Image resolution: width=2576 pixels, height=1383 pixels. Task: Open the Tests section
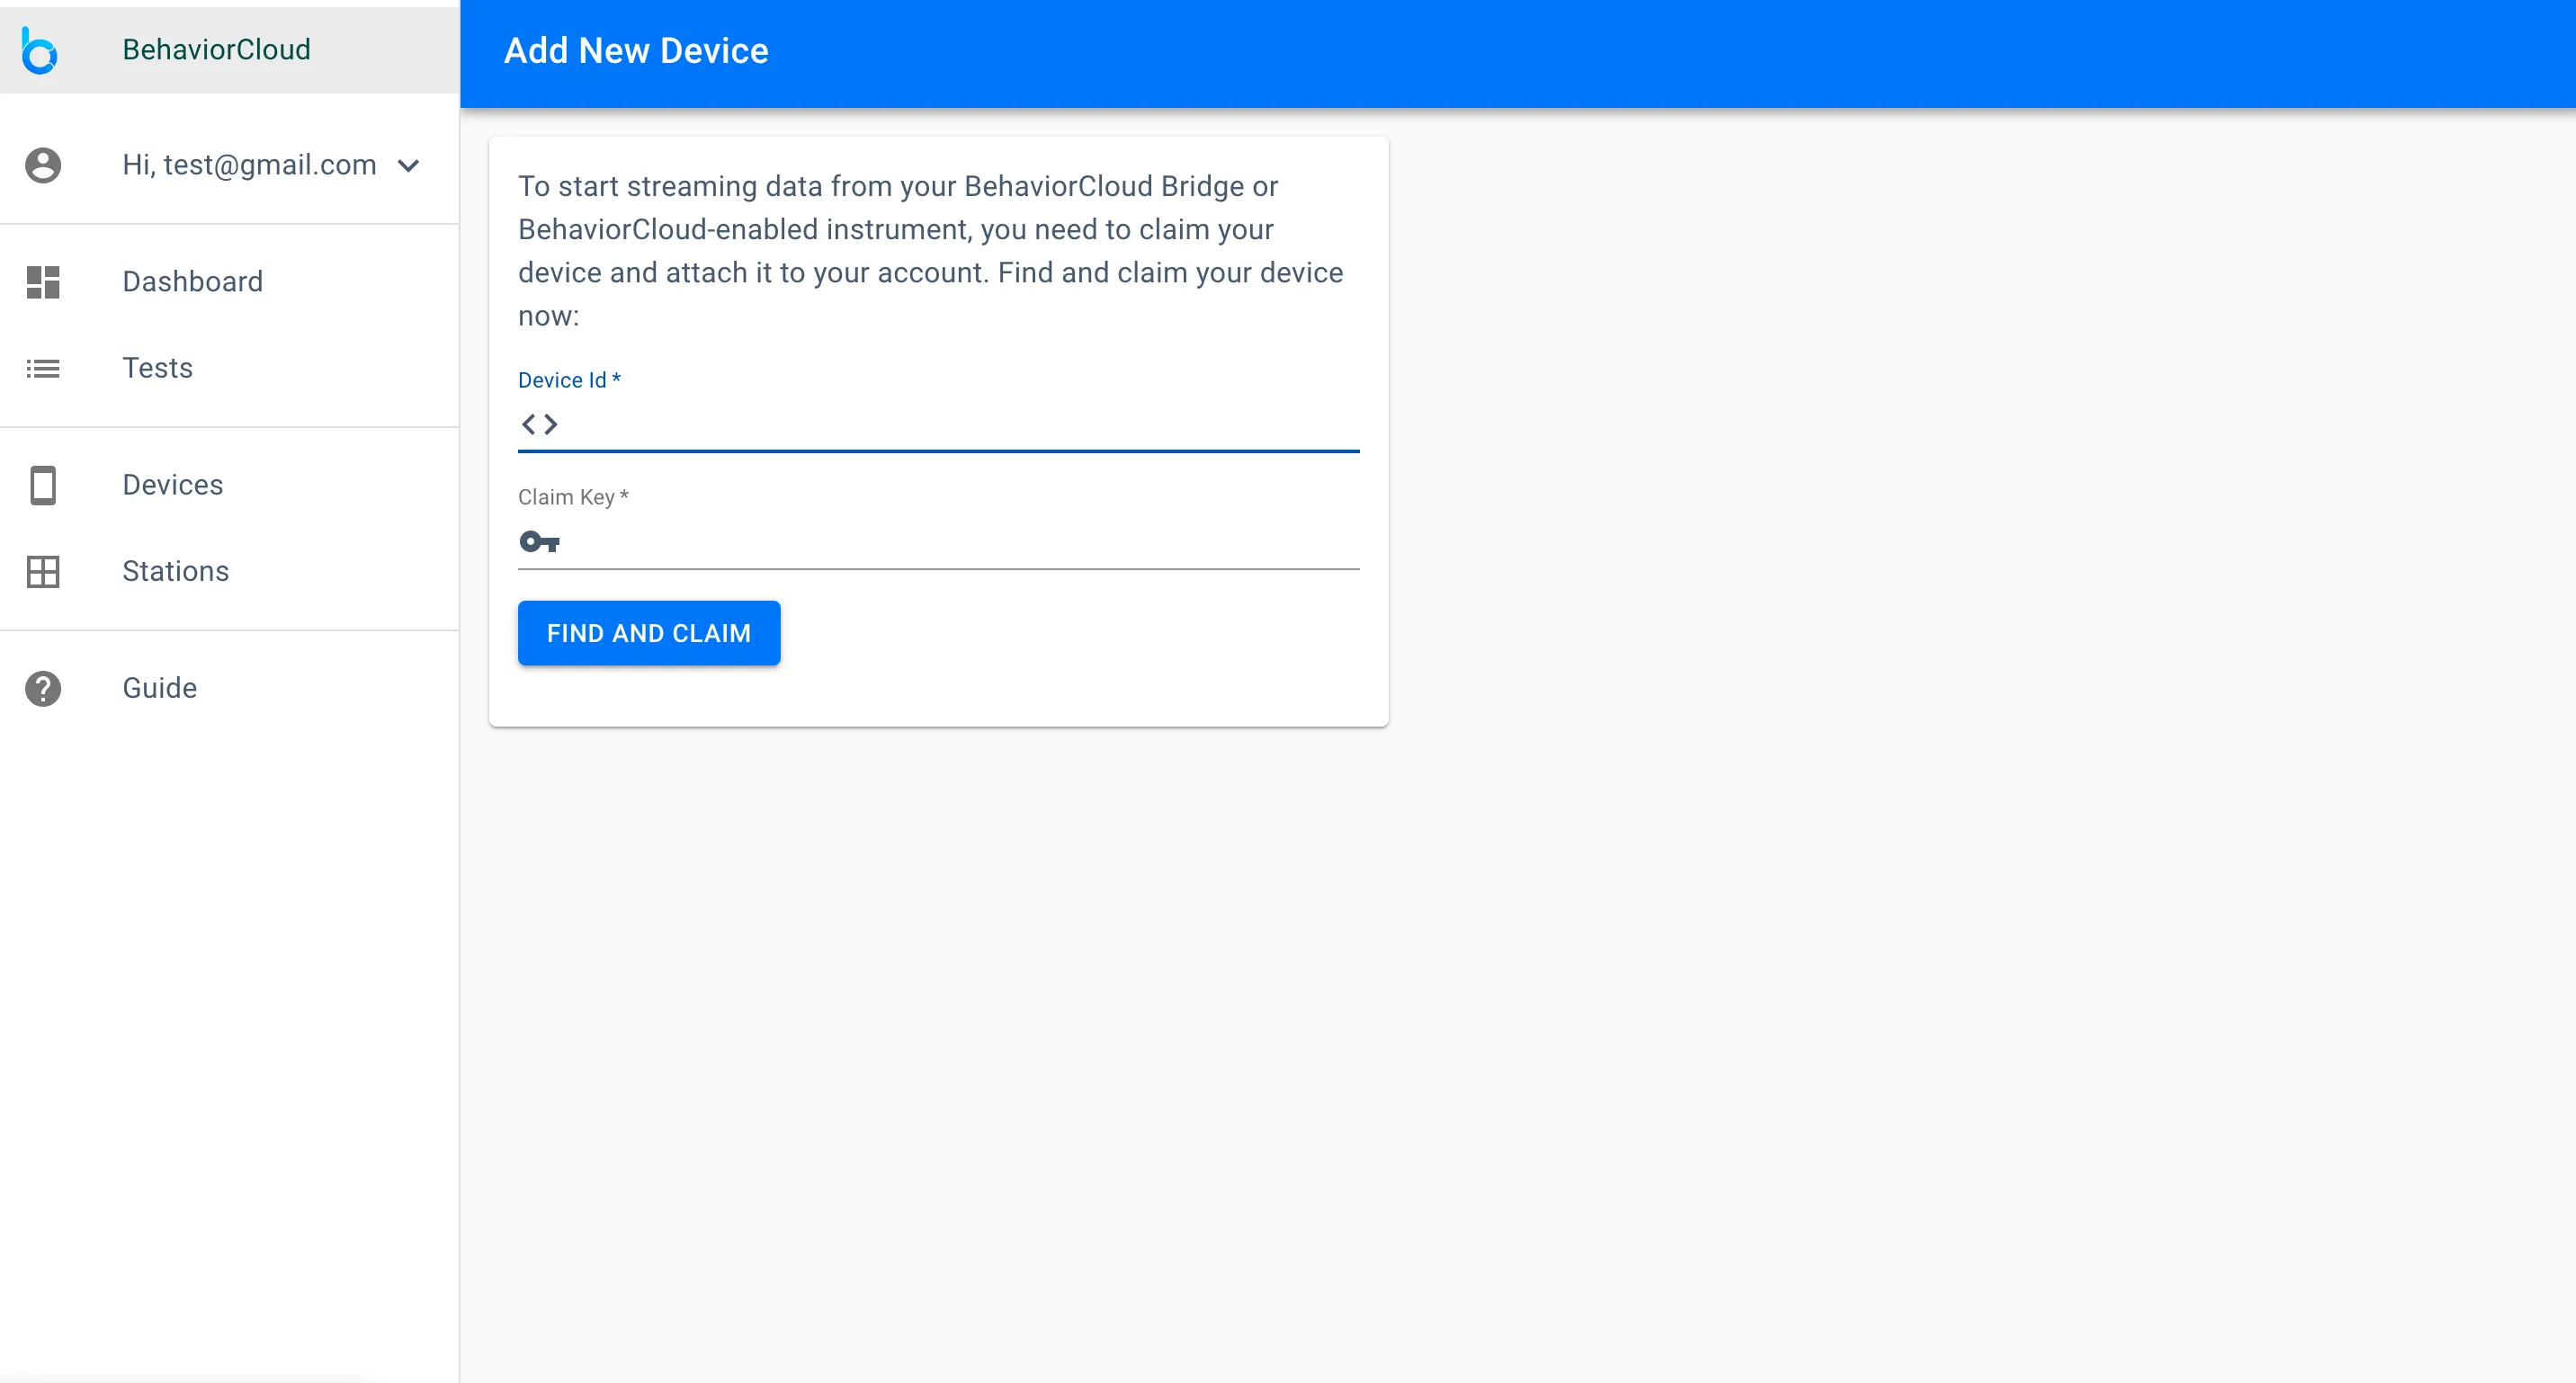(157, 369)
